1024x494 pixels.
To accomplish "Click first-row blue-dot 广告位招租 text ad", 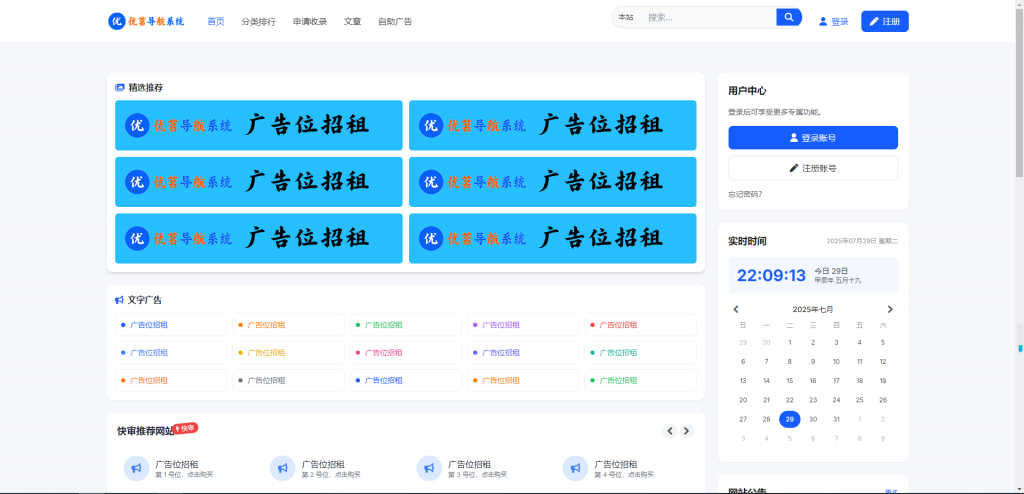I will pyautogui.click(x=171, y=325).
